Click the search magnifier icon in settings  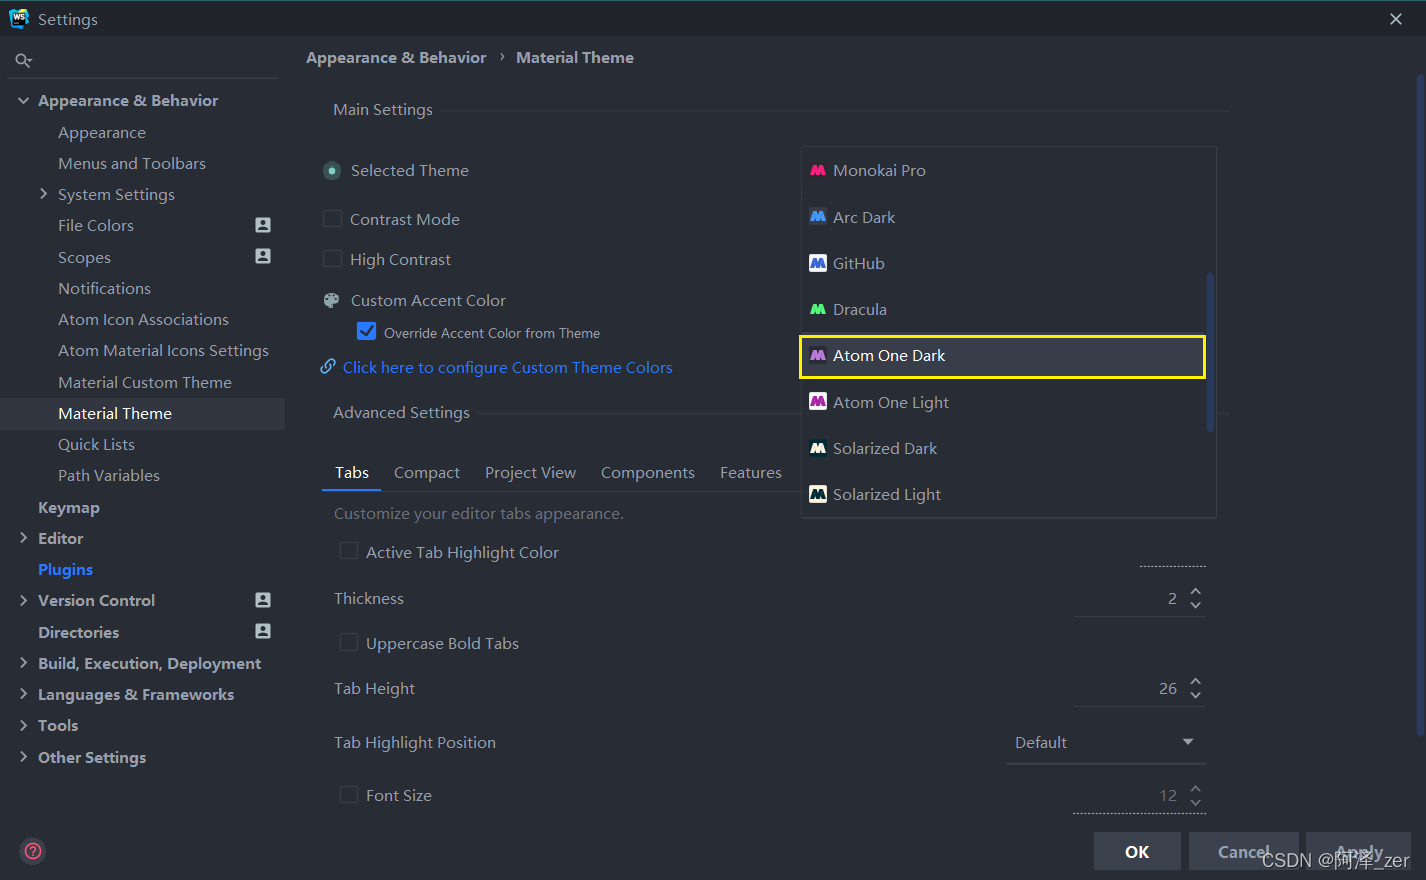tap(23, 61)
